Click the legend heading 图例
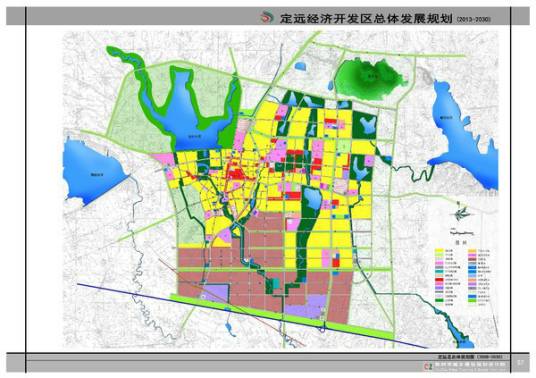The height and width of the screenshot is (378, 536). point(460,243)
